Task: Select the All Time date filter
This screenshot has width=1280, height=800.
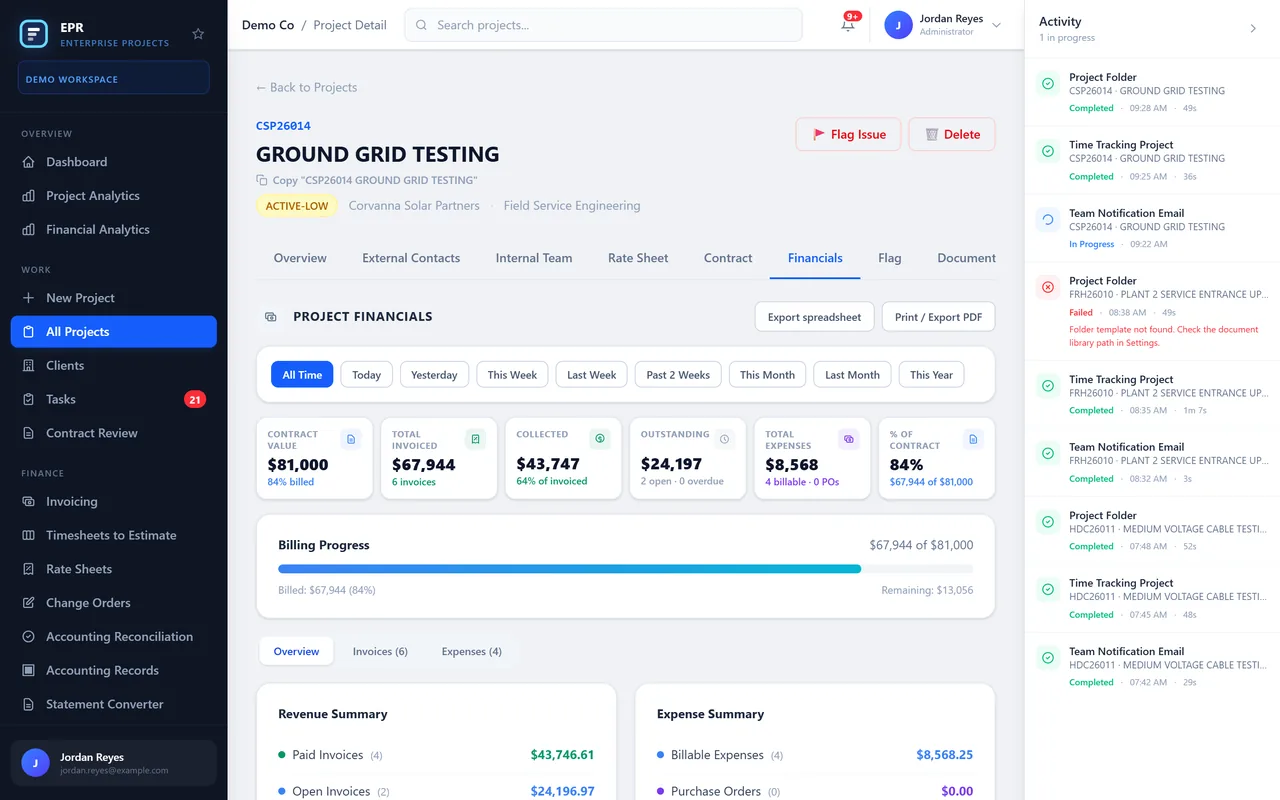Action: tap(302, 375)
